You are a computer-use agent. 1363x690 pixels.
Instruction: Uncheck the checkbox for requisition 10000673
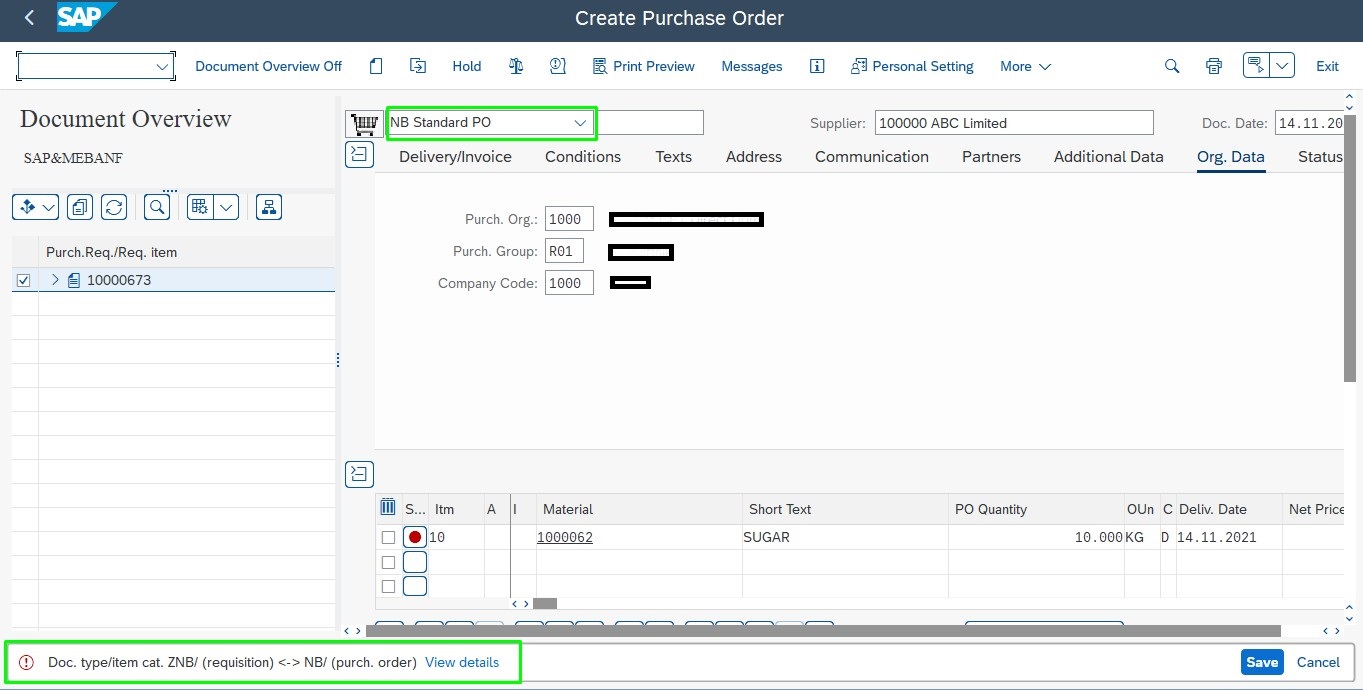pos(24,281)
